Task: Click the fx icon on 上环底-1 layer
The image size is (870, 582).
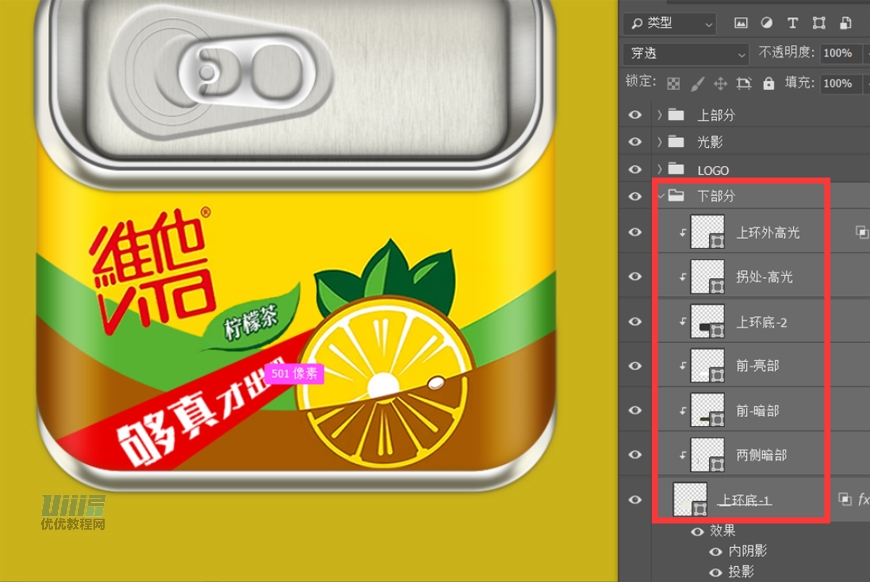Action: click(x=864, y=499)
